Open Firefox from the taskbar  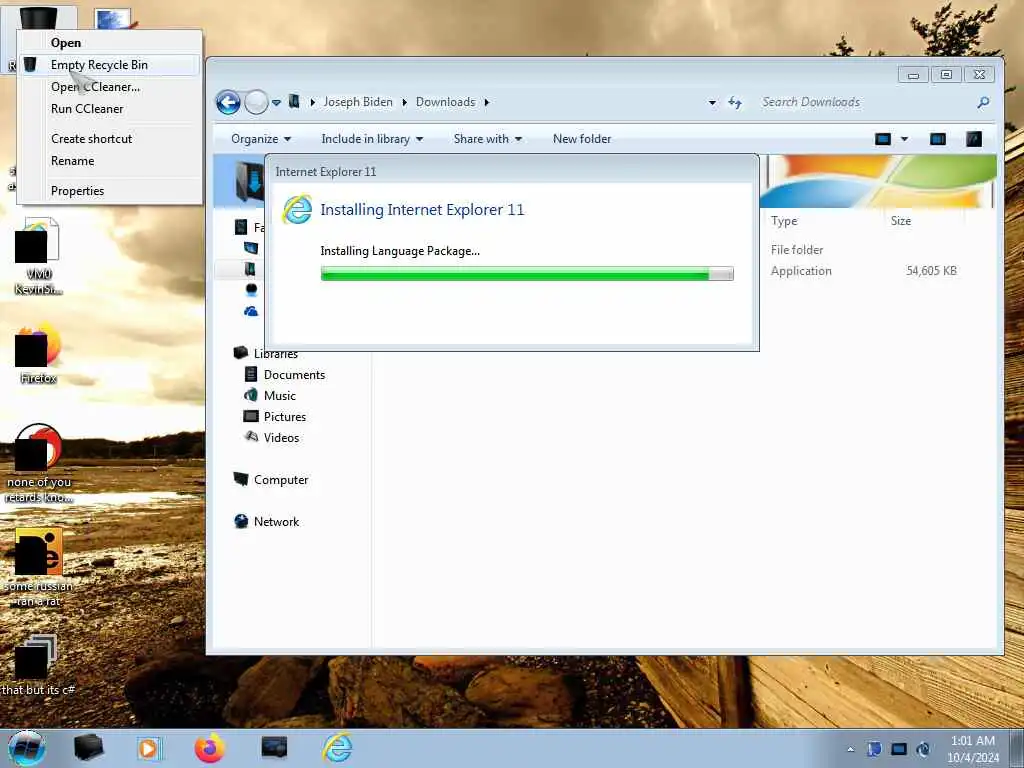point(210,748)
